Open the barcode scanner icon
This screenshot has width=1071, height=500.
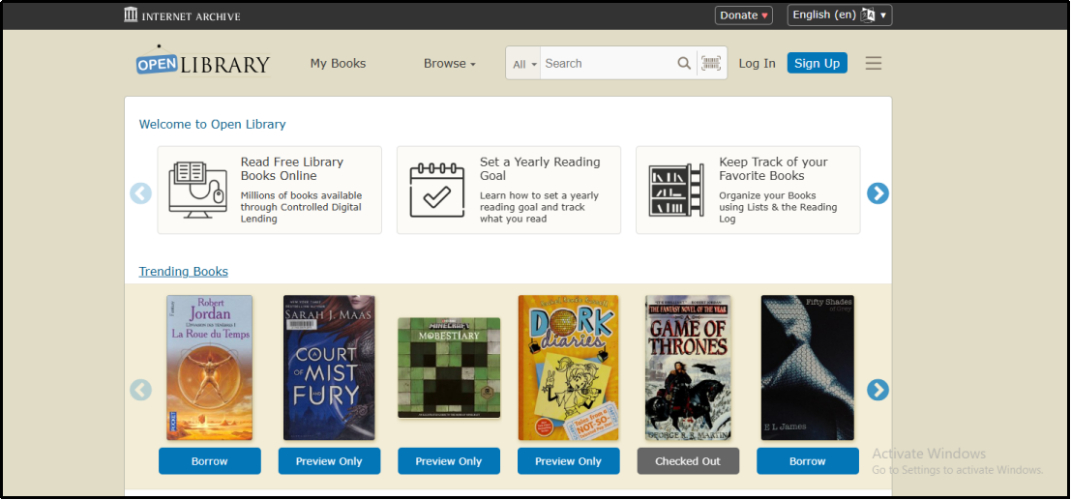711,63
